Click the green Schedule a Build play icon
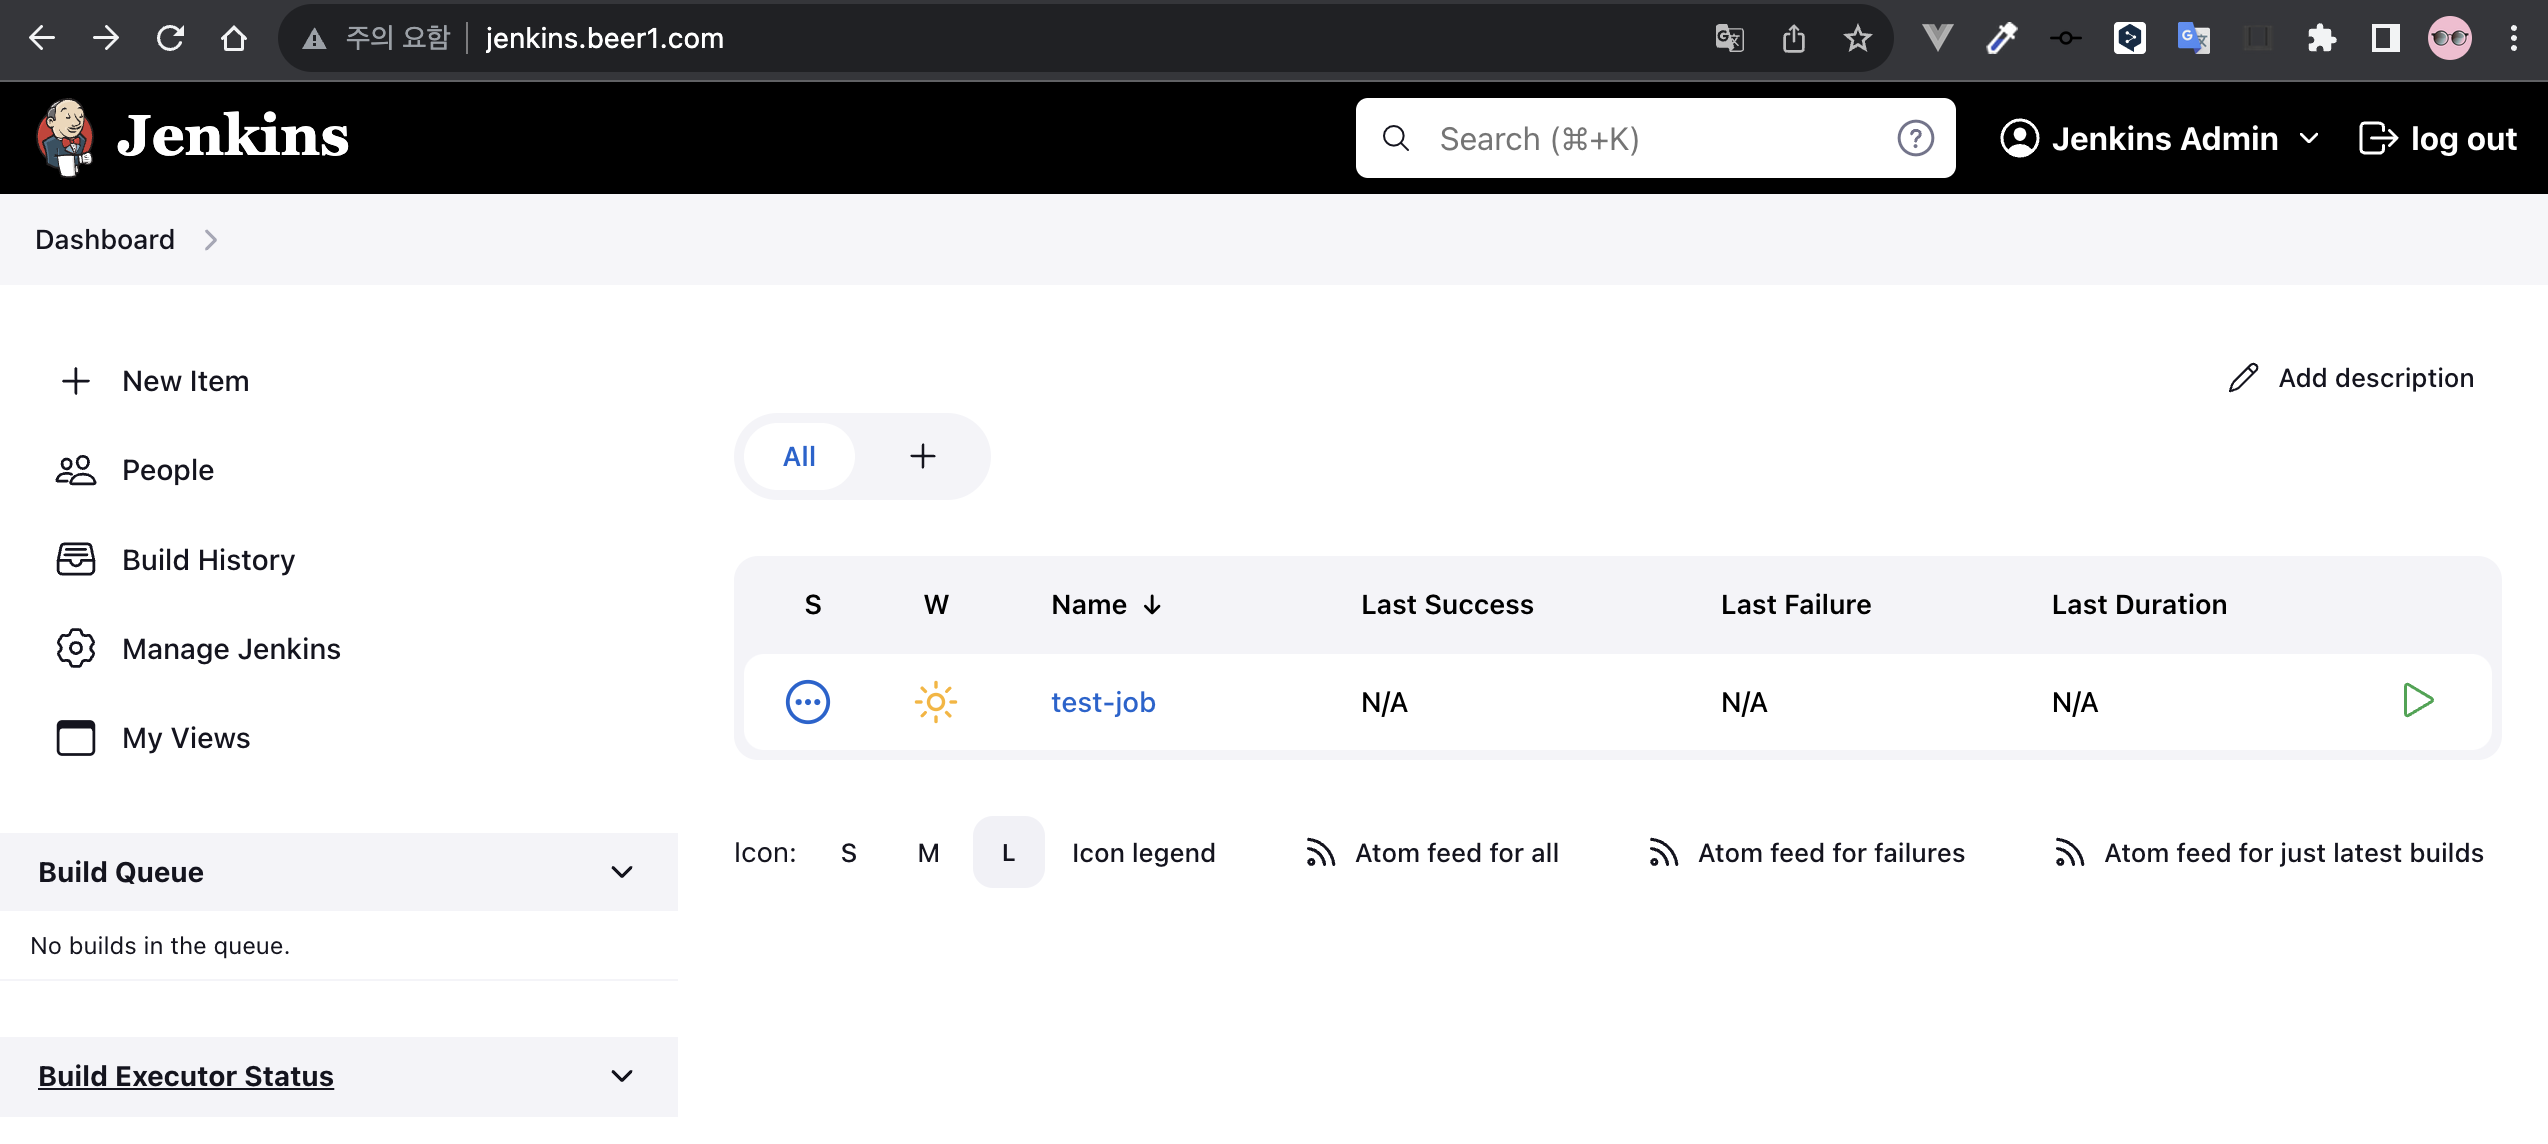 coord(2417,701)
